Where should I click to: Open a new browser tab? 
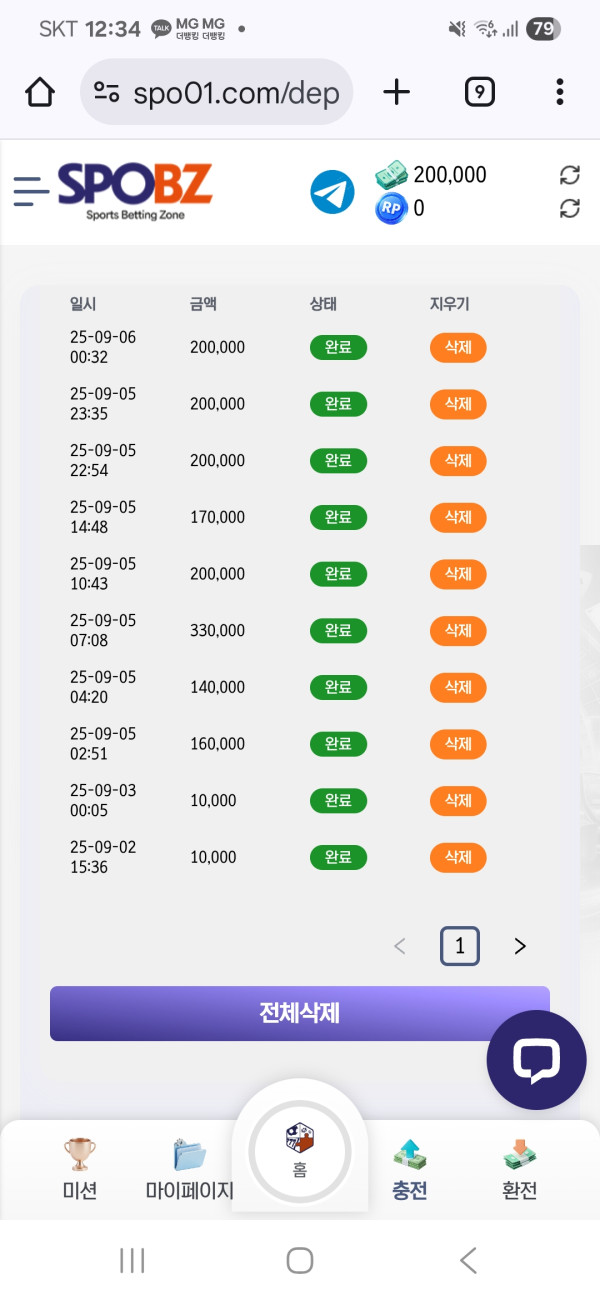397,93
